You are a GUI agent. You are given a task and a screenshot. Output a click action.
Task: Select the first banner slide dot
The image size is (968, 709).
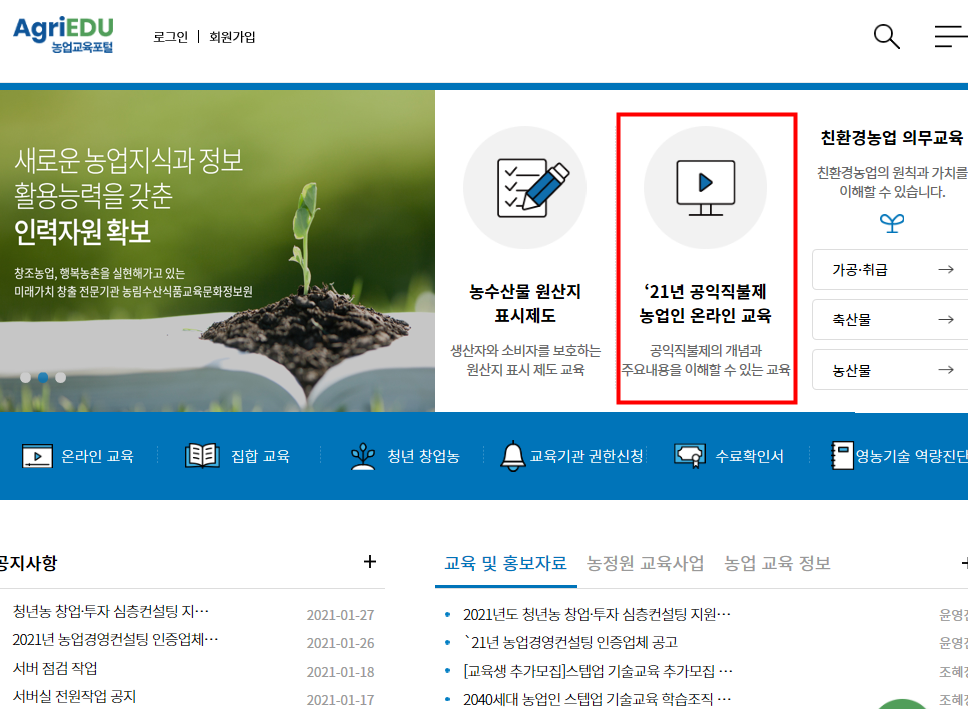[25, 377]
